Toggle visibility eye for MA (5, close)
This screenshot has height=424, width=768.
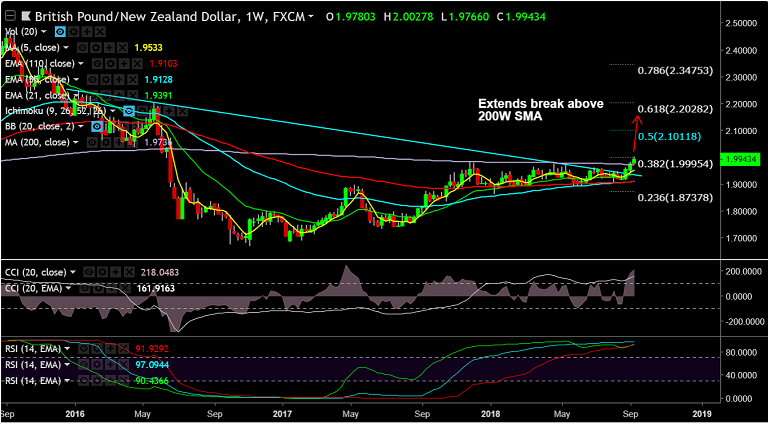(82, 48)
